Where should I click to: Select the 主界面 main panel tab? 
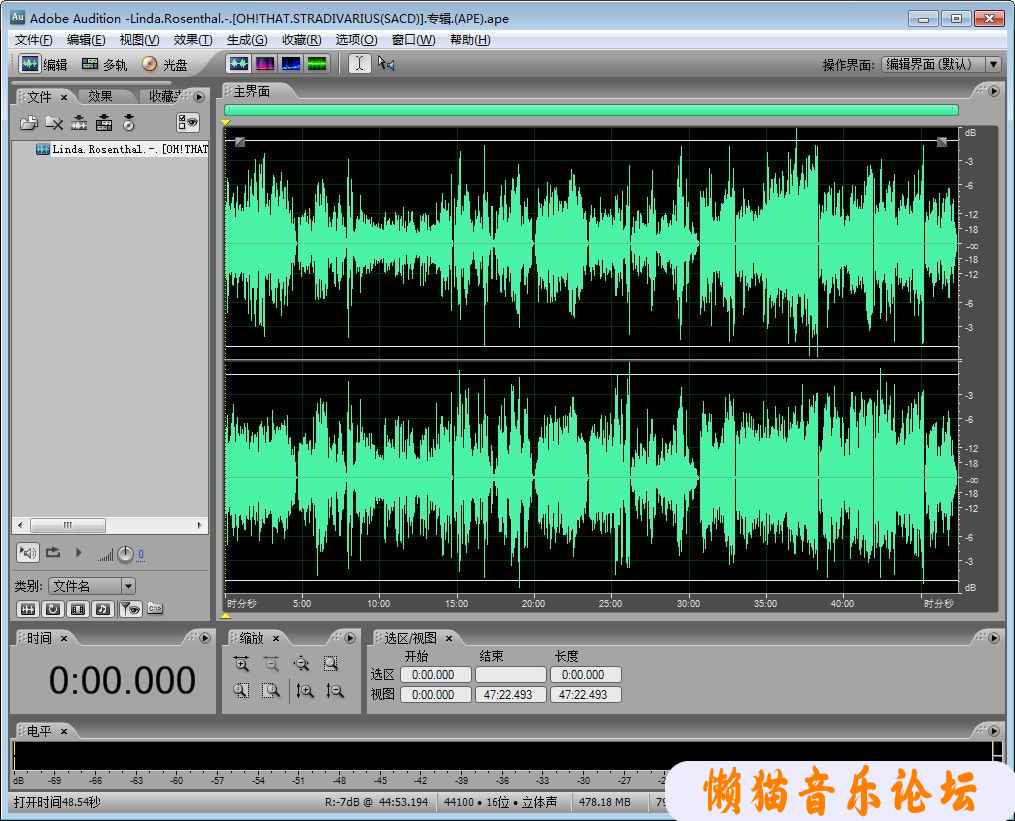coord(252,92)
